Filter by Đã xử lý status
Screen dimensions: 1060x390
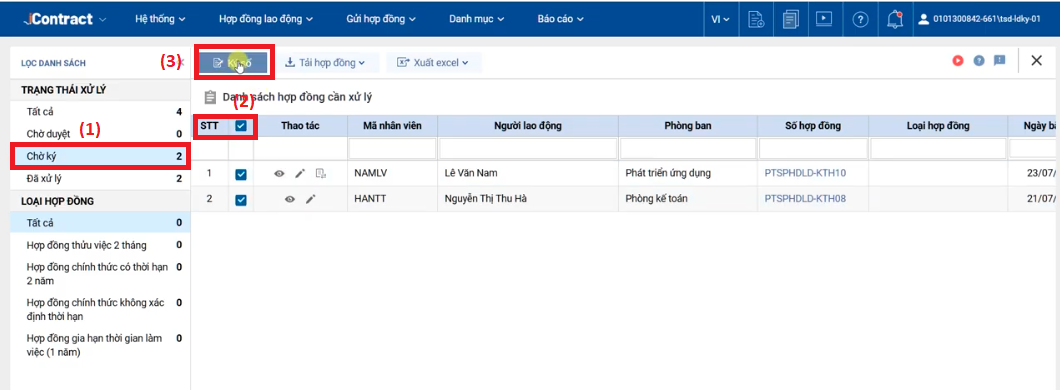tap(100, 178)
